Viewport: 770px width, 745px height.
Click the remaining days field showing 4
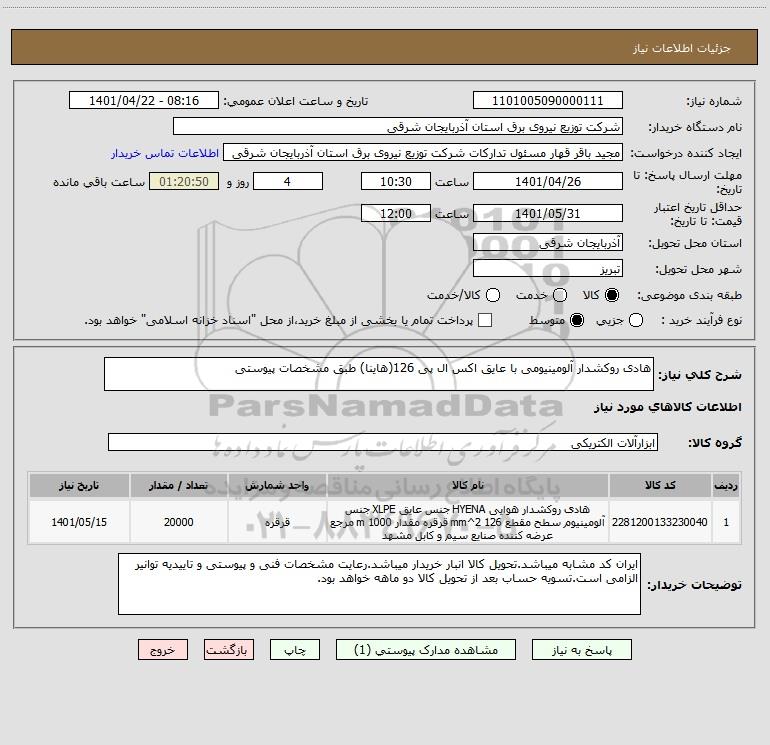288,181
